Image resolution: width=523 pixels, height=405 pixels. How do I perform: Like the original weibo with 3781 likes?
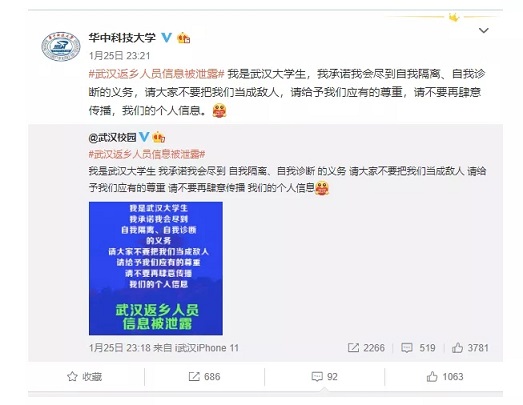click(x=470, y=348)
